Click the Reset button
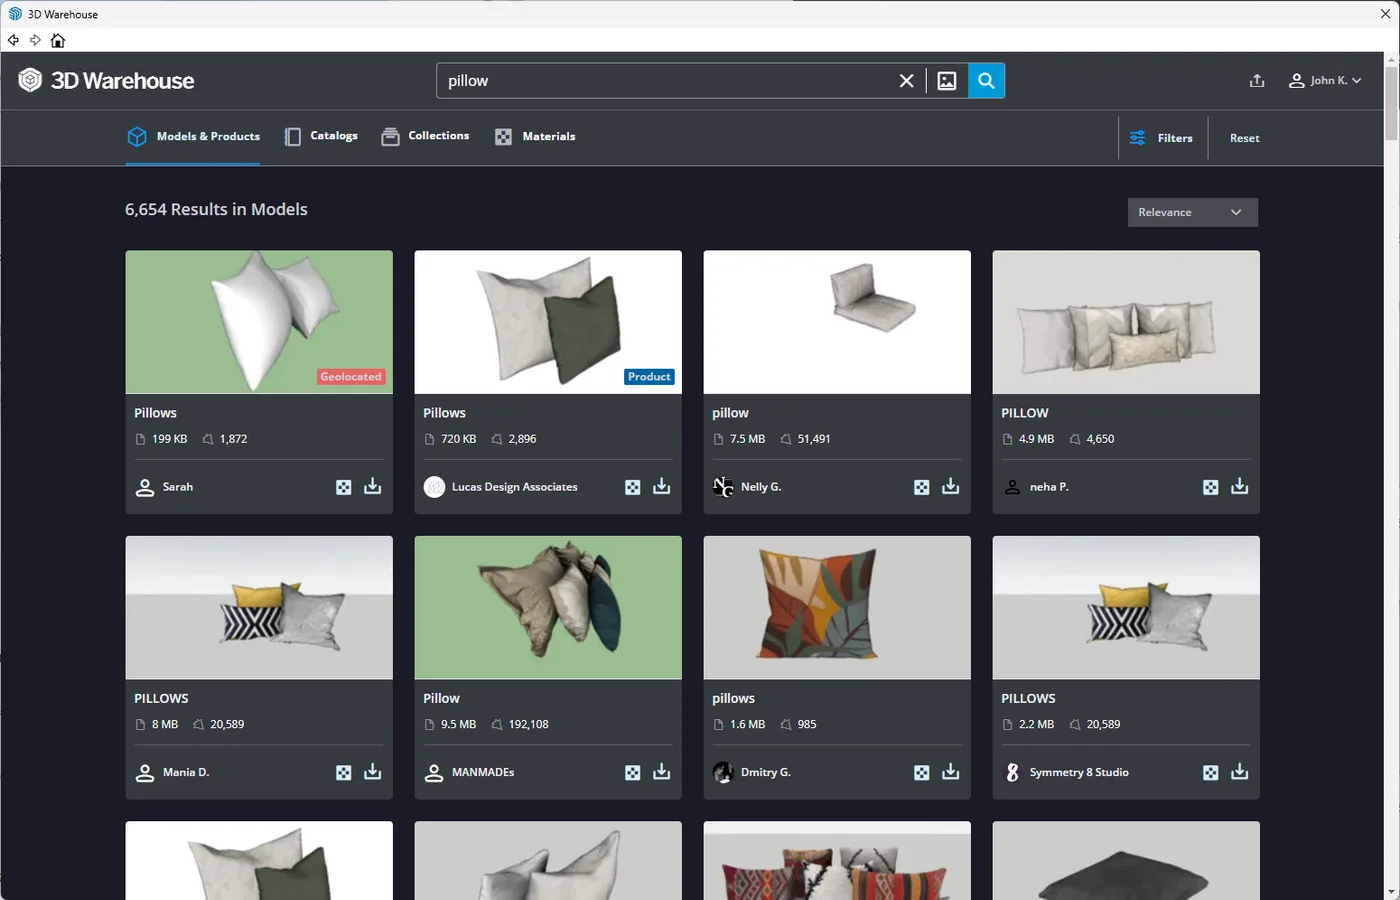The height and width of the screenshot is (900, 1400). click(1244, 137)
